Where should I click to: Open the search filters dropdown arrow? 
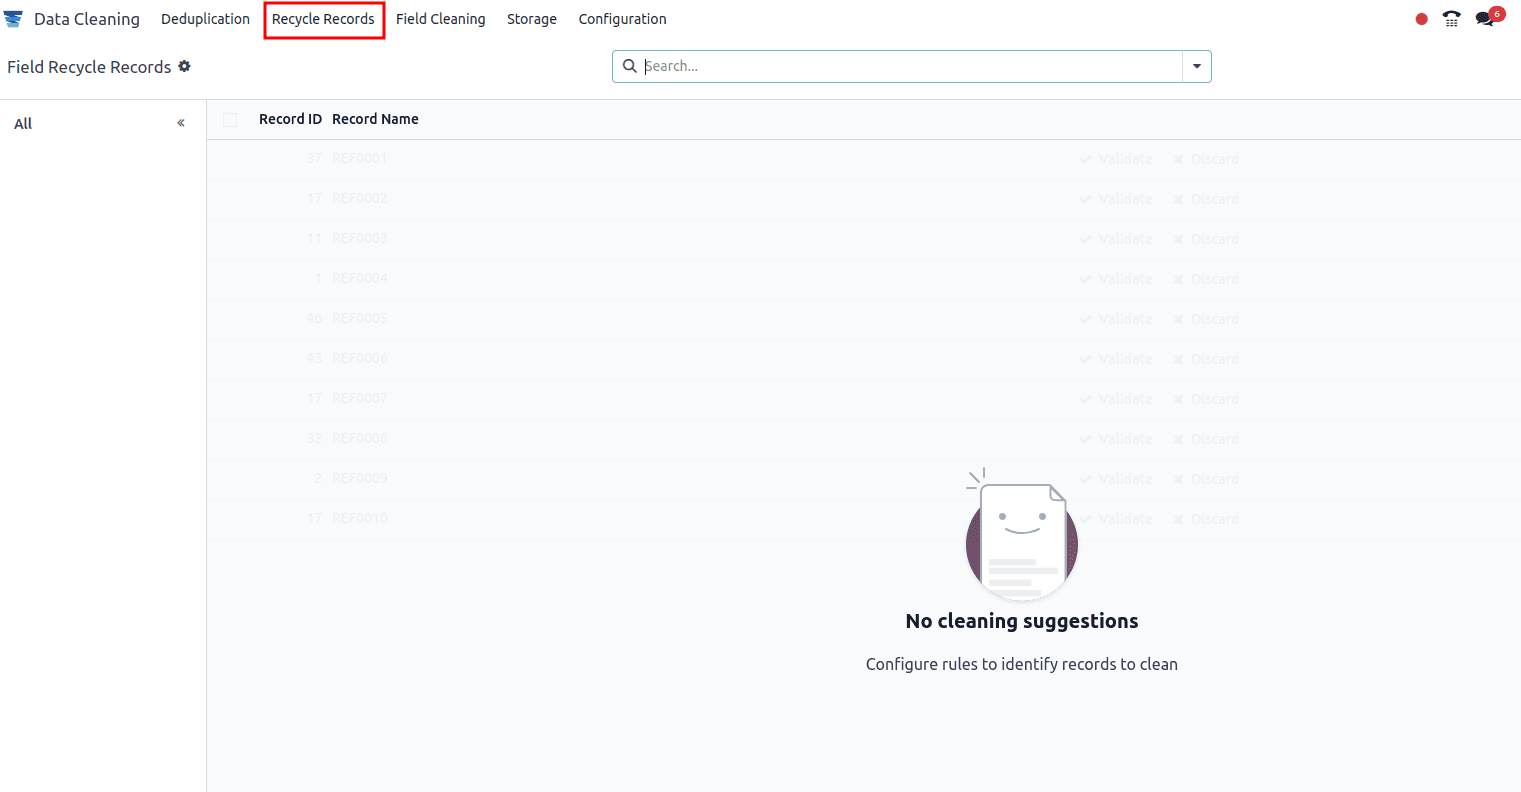pos(1196,66)
